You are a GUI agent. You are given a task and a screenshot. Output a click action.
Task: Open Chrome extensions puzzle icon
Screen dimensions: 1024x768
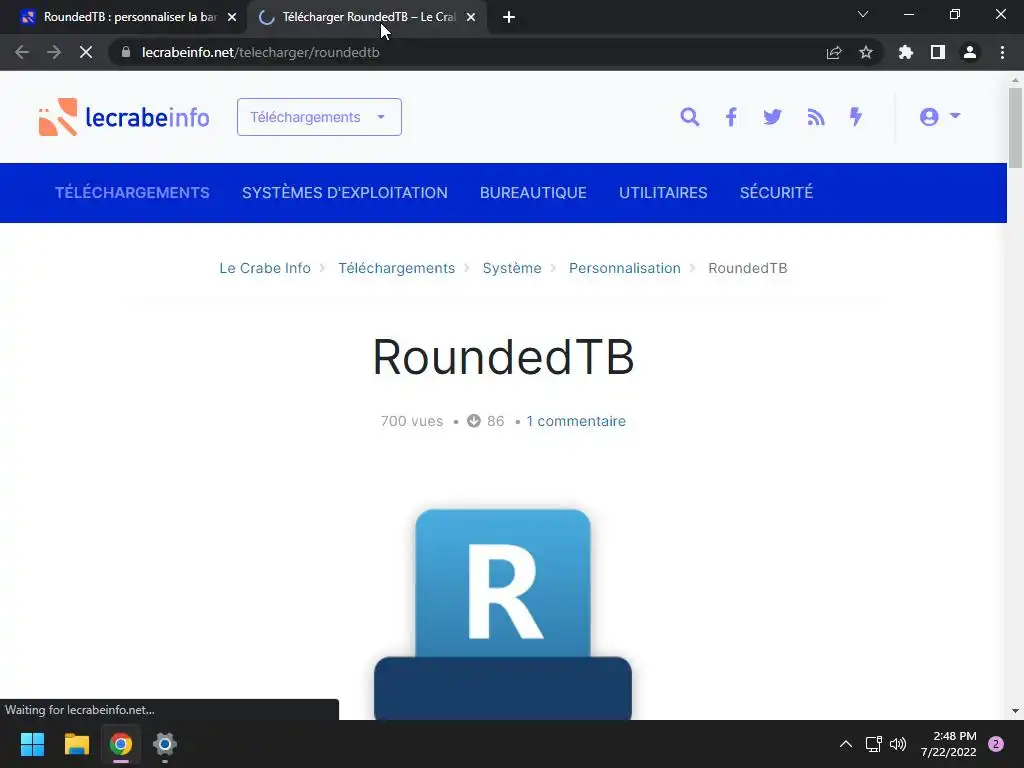906,52
